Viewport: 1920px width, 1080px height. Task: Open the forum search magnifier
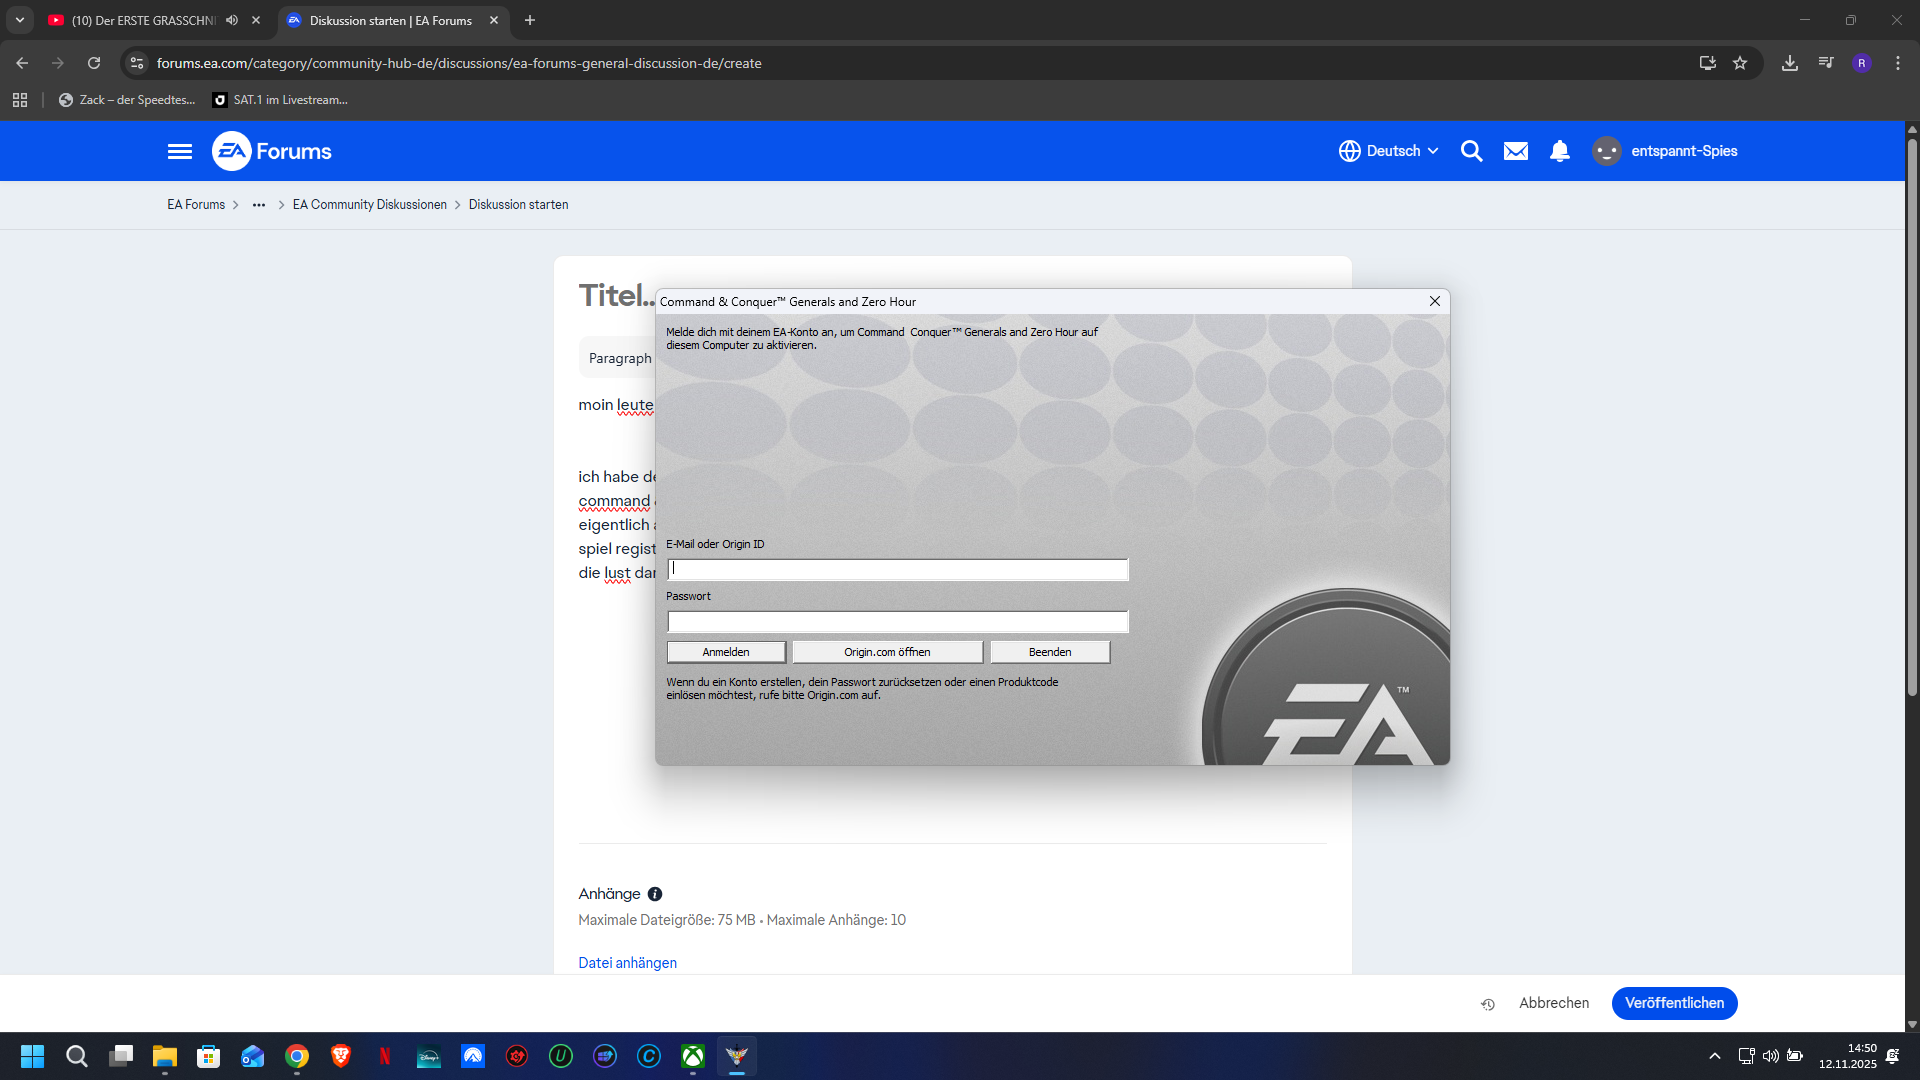pyautogui.click(x=1471, y=151)
